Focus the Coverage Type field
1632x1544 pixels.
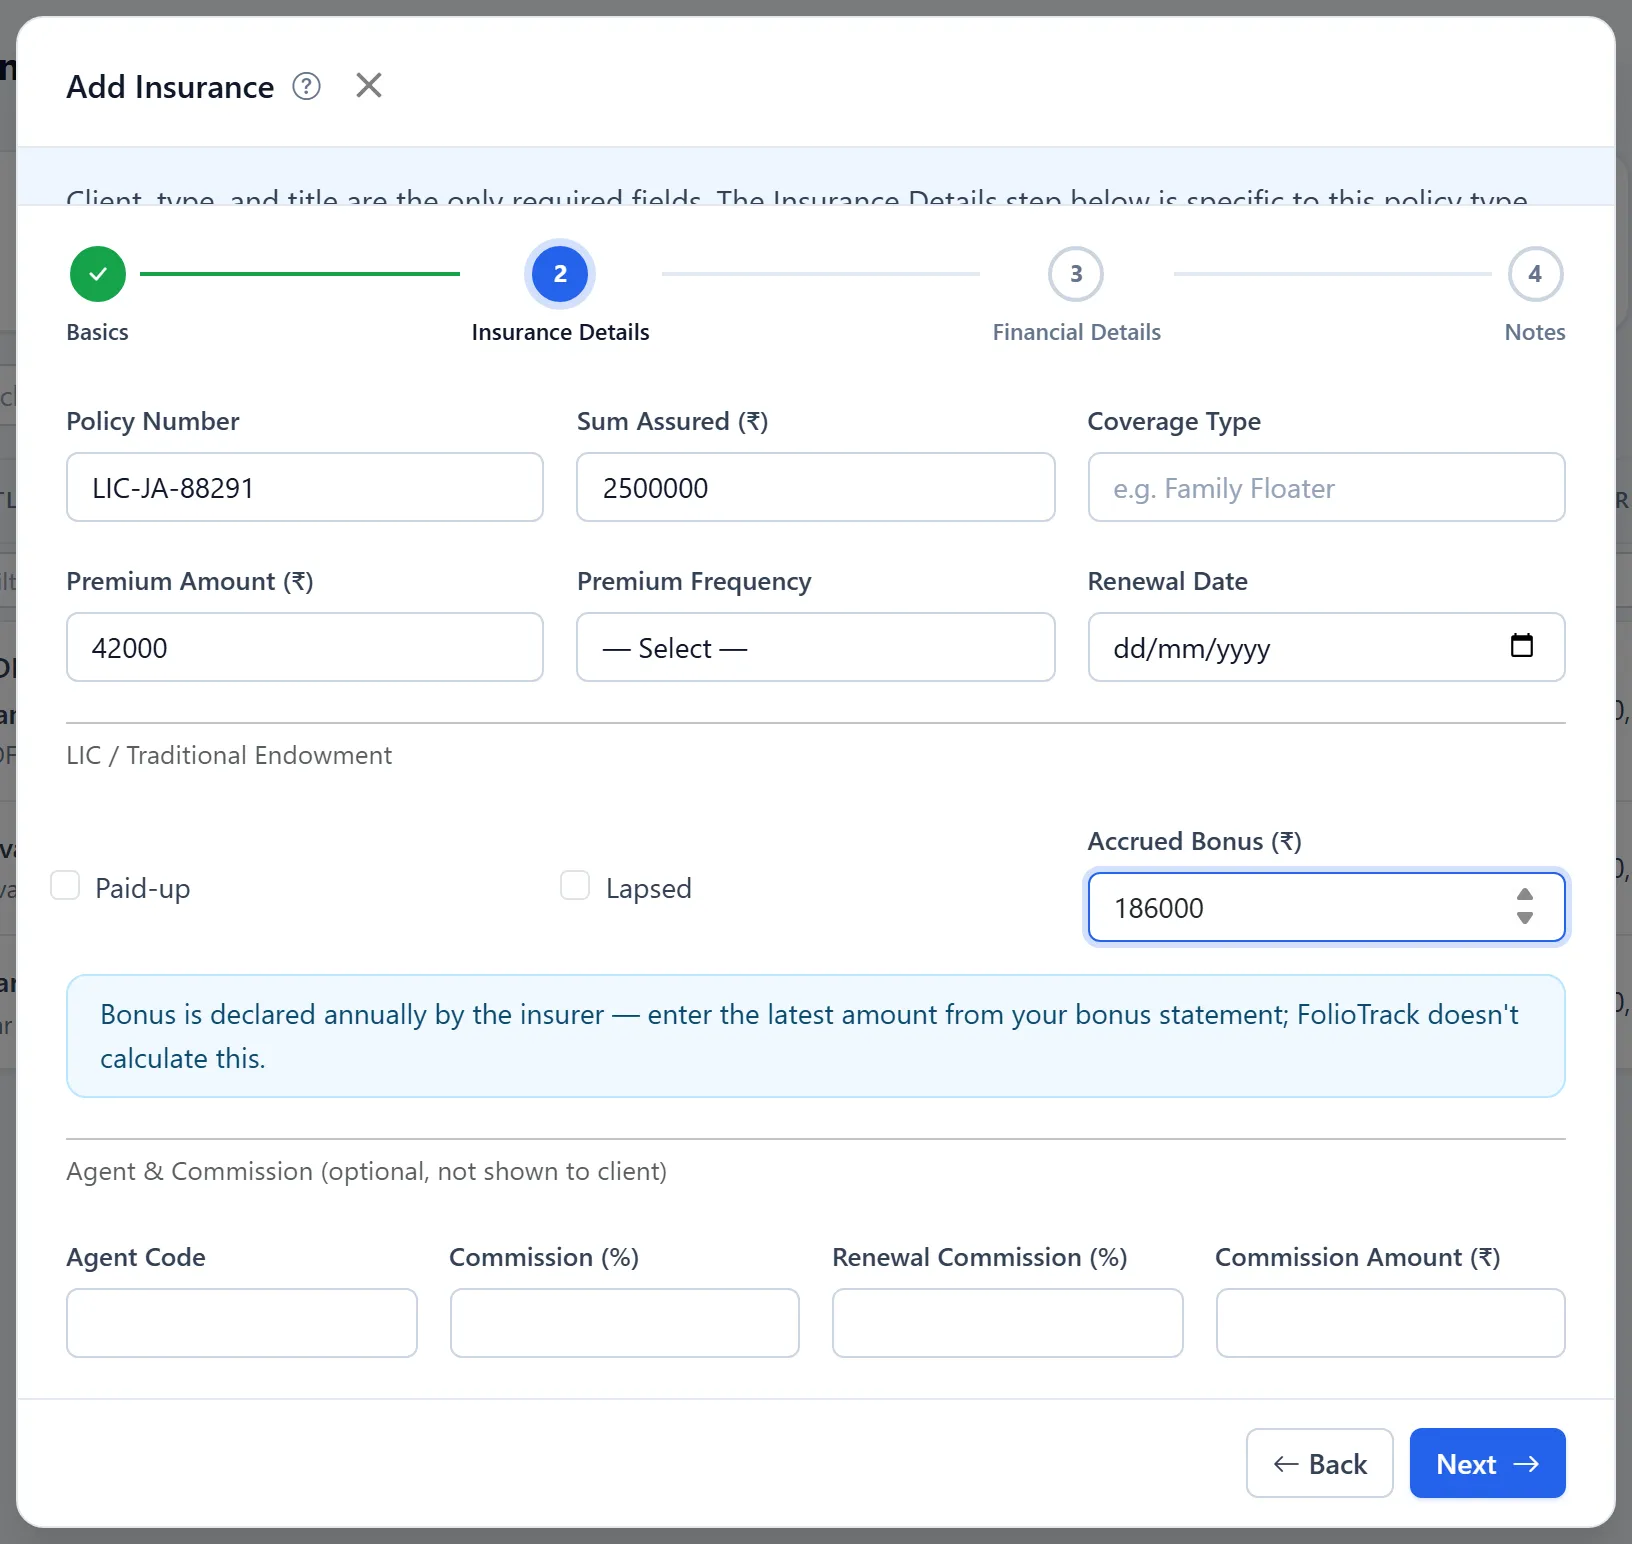pyautogui.click(x=1326, y=487)
